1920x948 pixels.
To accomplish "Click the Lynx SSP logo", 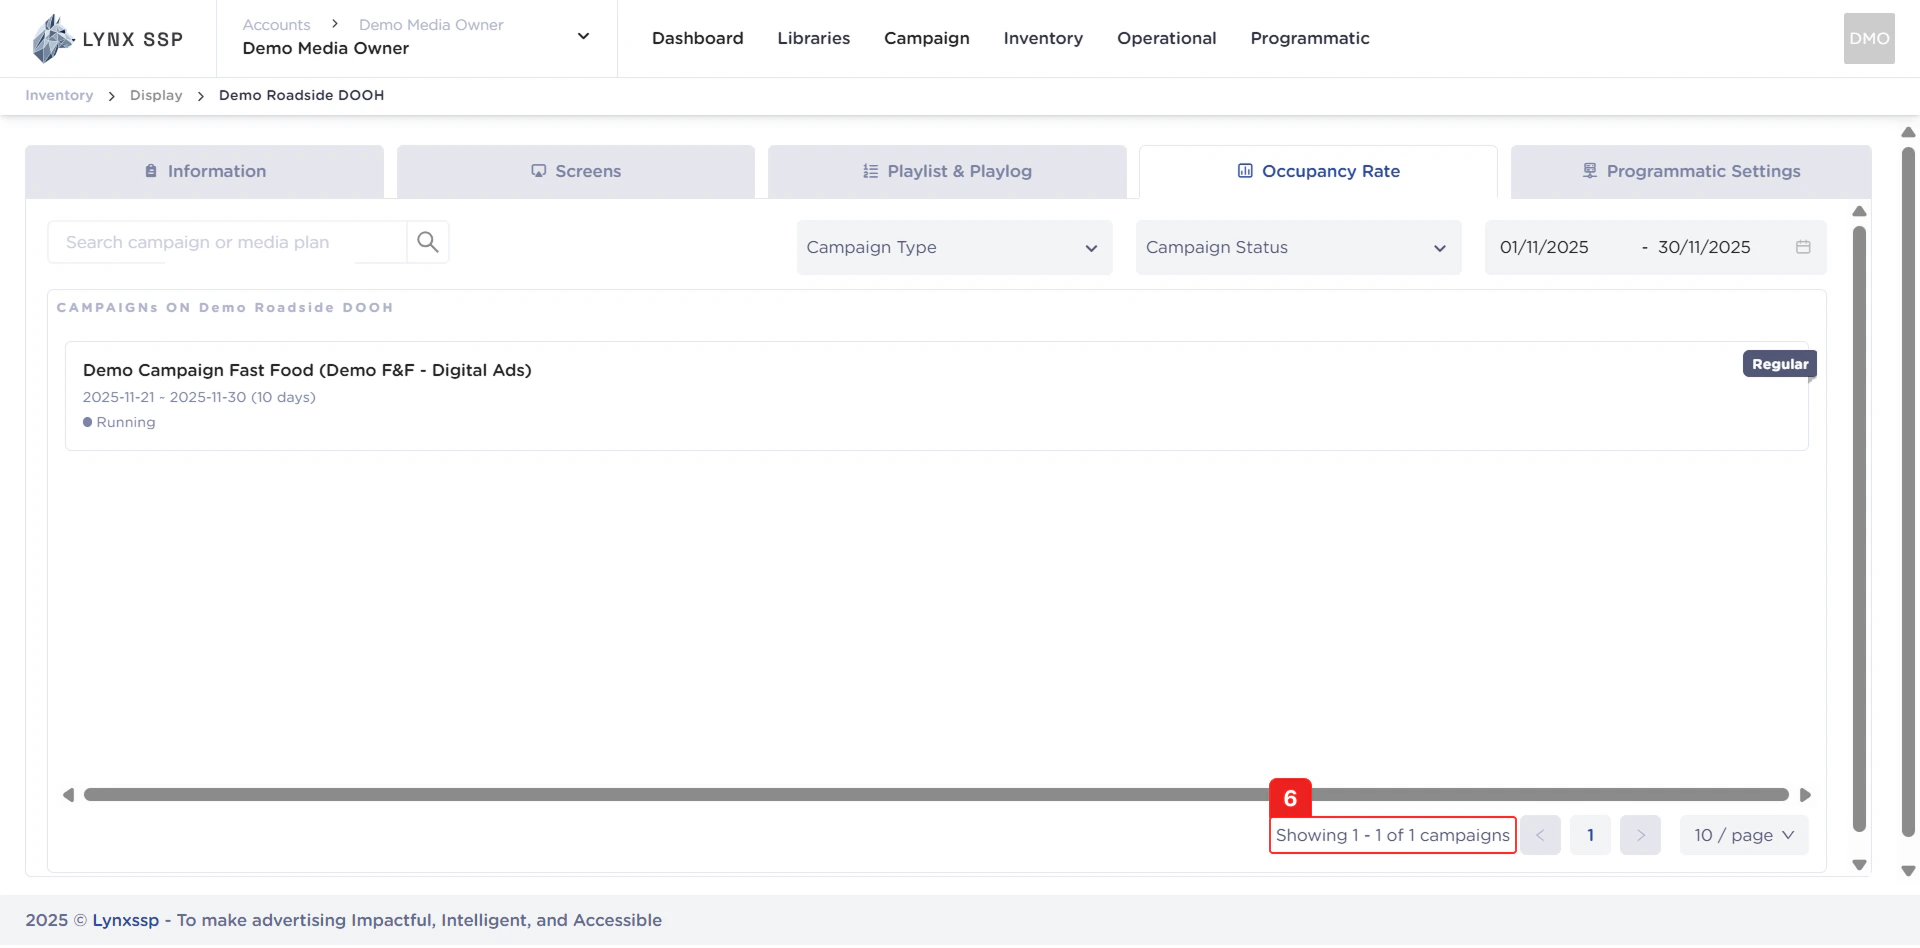I will coord(107,39).
